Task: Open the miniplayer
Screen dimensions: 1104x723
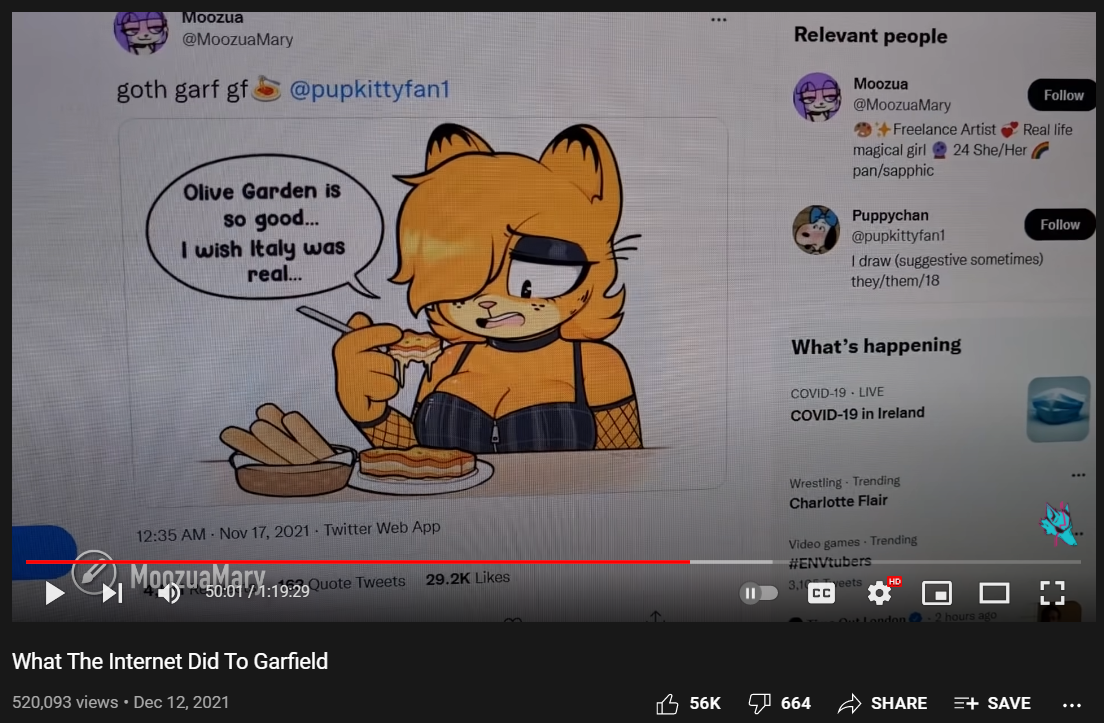Action: [937, 593]
